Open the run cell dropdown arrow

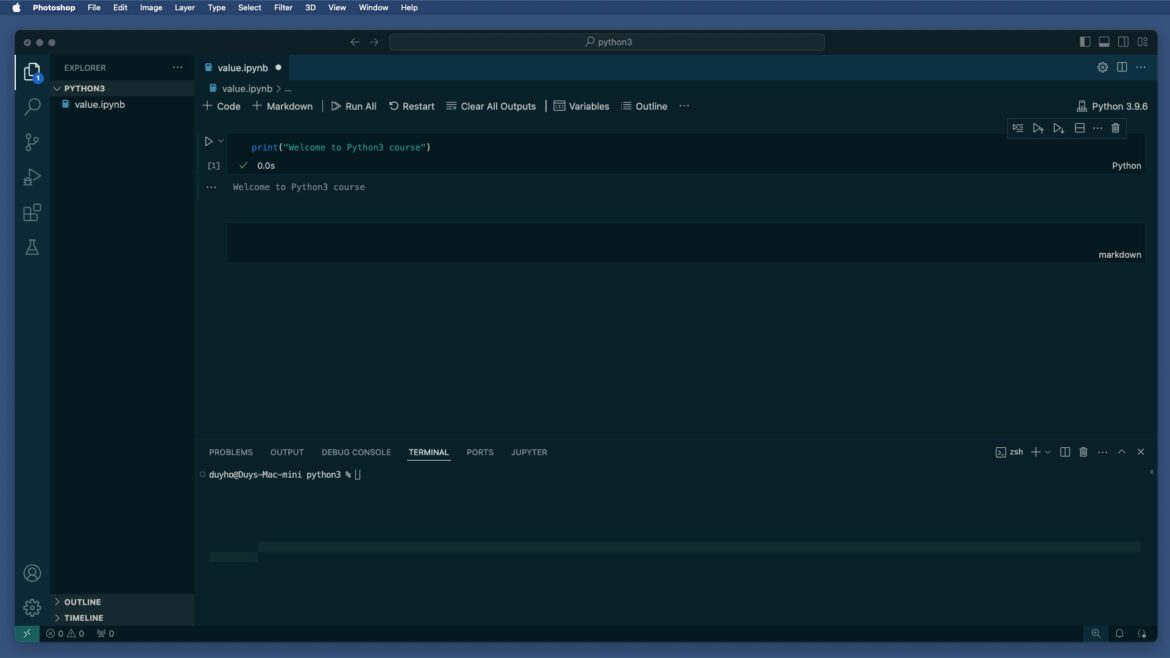(221, 141)
